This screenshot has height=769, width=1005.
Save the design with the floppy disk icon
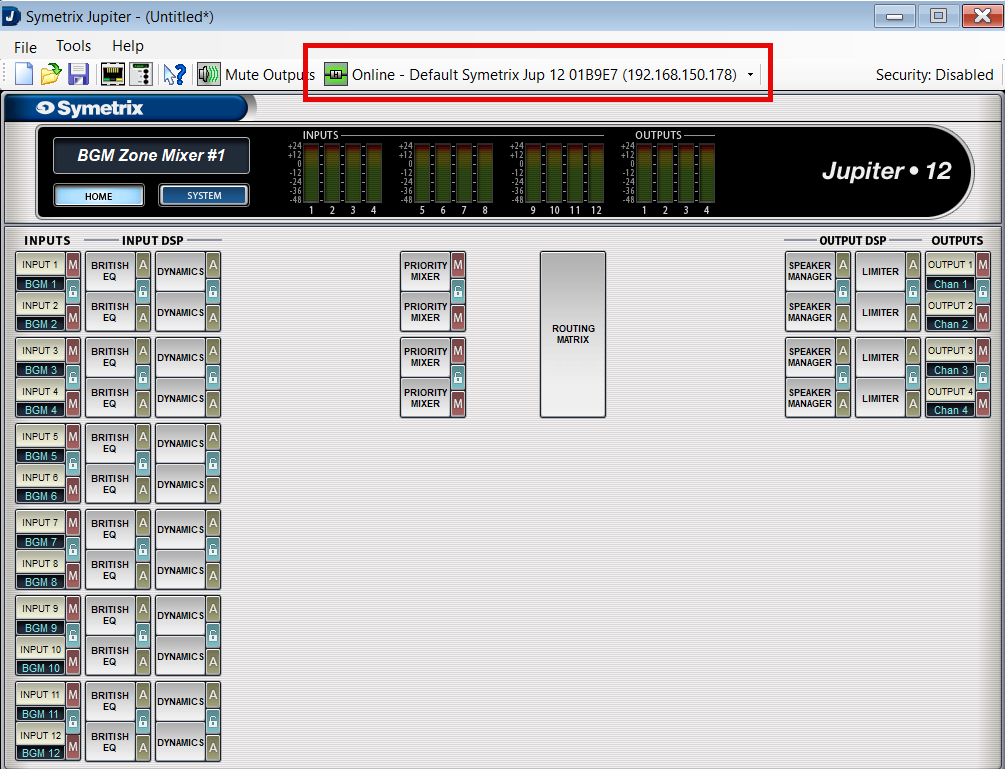[x=78, y=74]
